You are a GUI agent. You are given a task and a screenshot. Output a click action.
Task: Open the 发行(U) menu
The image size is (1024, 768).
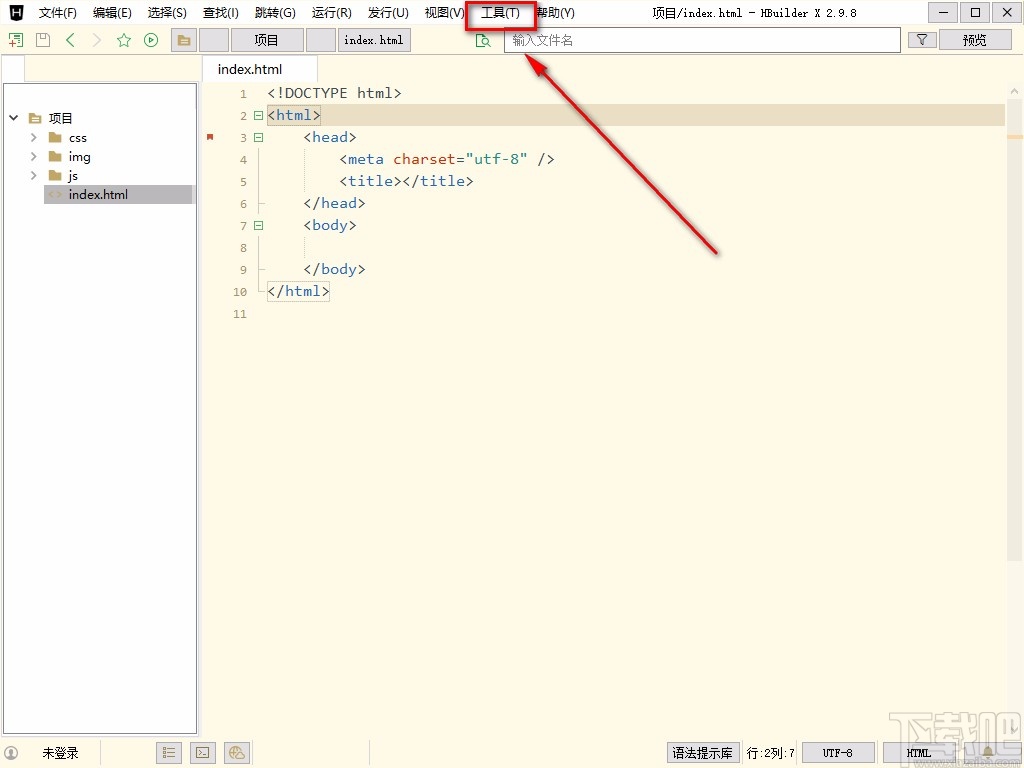point(388,13)
